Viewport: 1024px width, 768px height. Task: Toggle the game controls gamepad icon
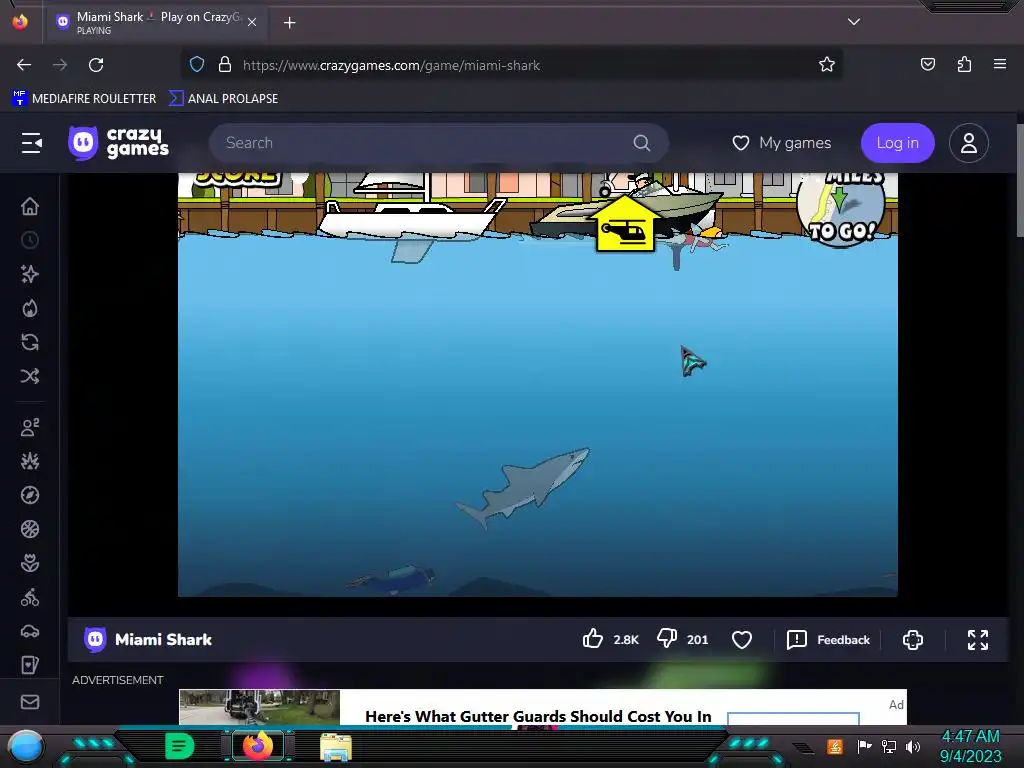point(913,639)
